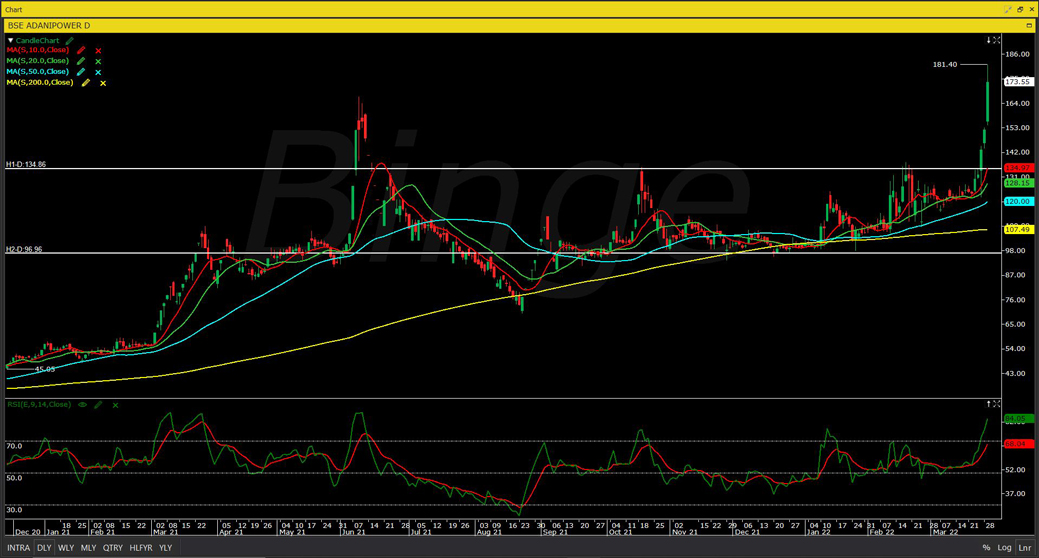Viewport: 1039px width, 558px height.
Task: Select the RSI(E,9,14,Close) legend label
Action: 39,404
